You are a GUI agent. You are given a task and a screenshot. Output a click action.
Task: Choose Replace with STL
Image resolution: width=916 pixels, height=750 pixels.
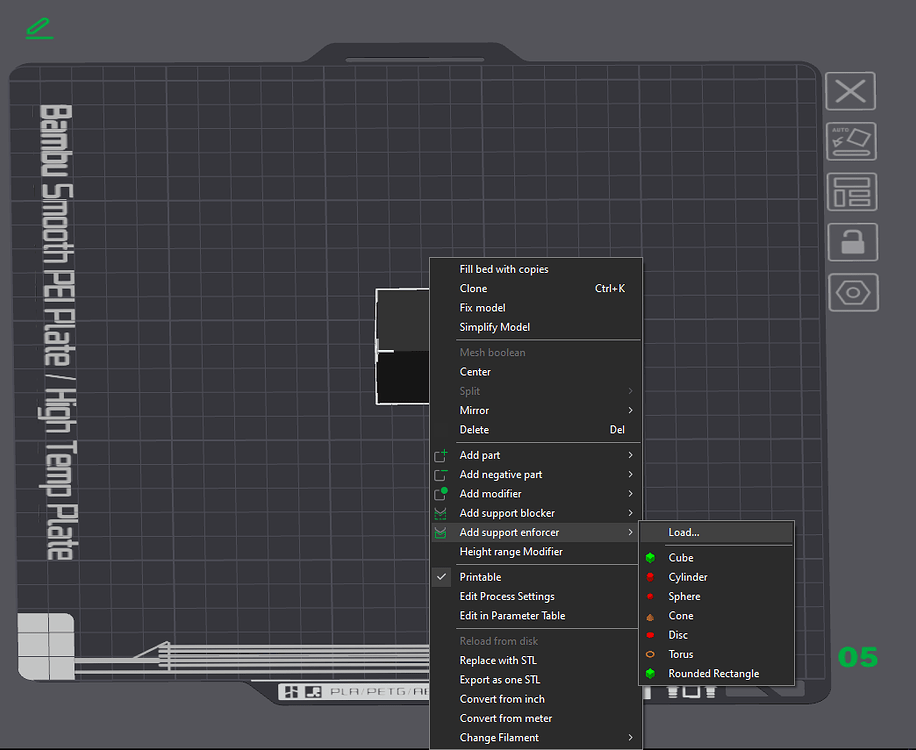[536, 660]
